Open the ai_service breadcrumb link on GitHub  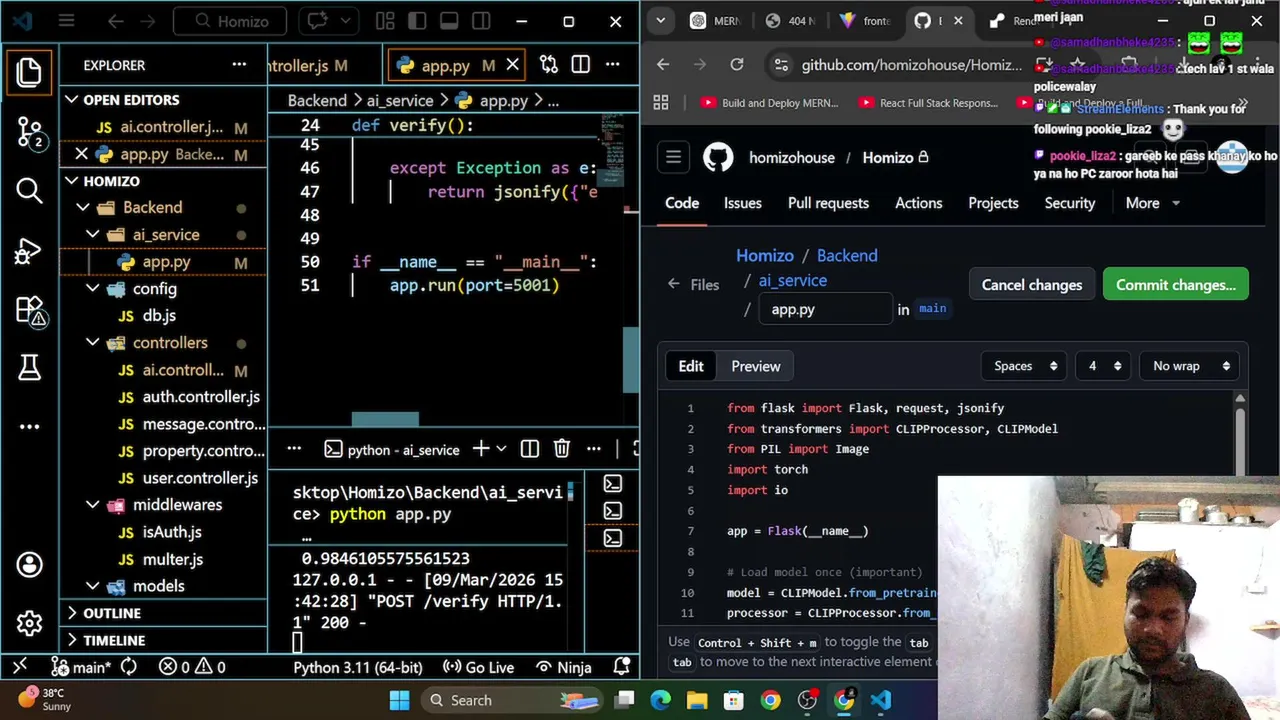click(x=792, y=281)
